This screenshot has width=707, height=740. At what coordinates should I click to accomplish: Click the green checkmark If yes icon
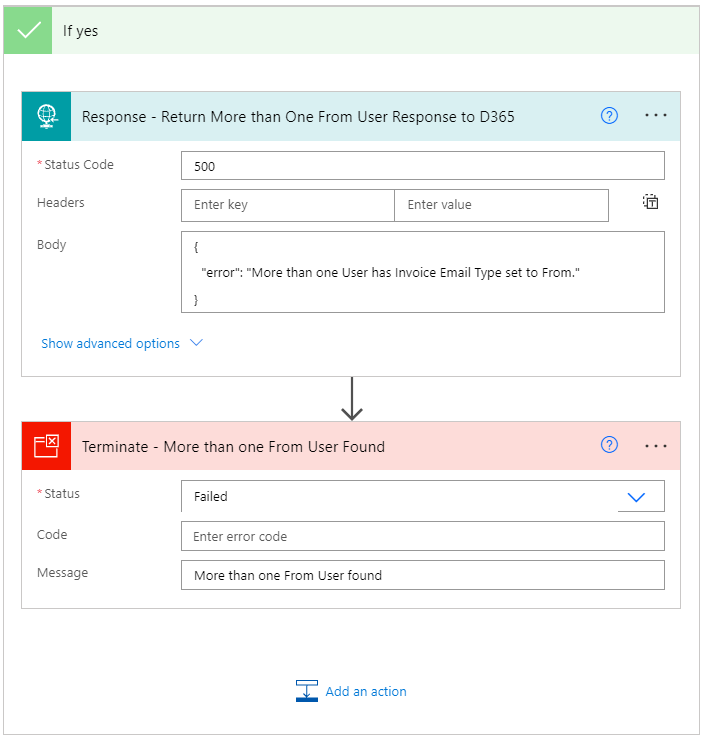(27, 30)
